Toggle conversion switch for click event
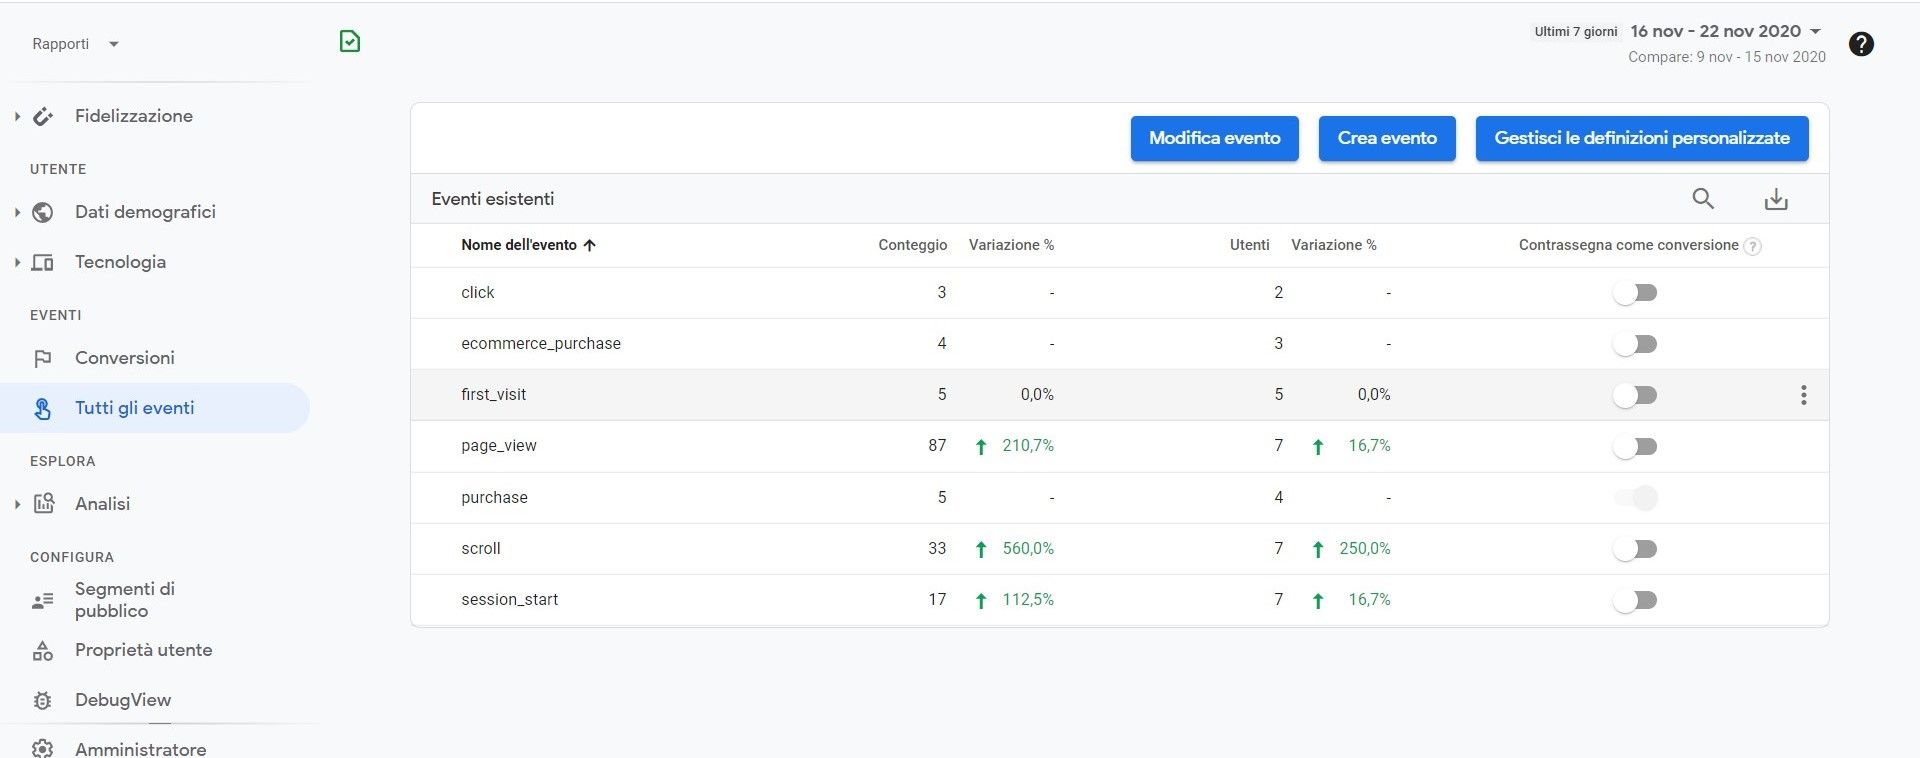Screen dimensions: 1920x758 [x=1635, y=293]
